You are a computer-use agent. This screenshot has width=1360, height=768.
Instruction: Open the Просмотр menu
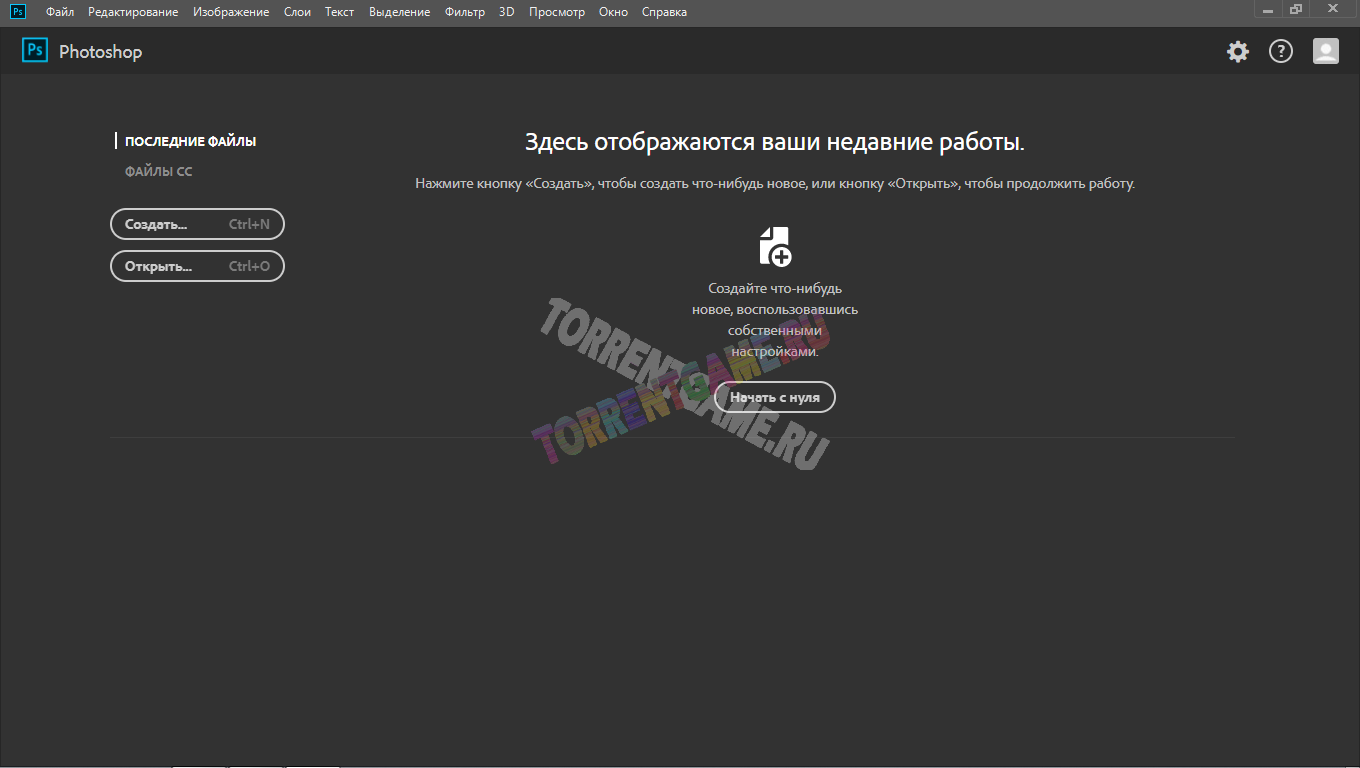(557, 11)
